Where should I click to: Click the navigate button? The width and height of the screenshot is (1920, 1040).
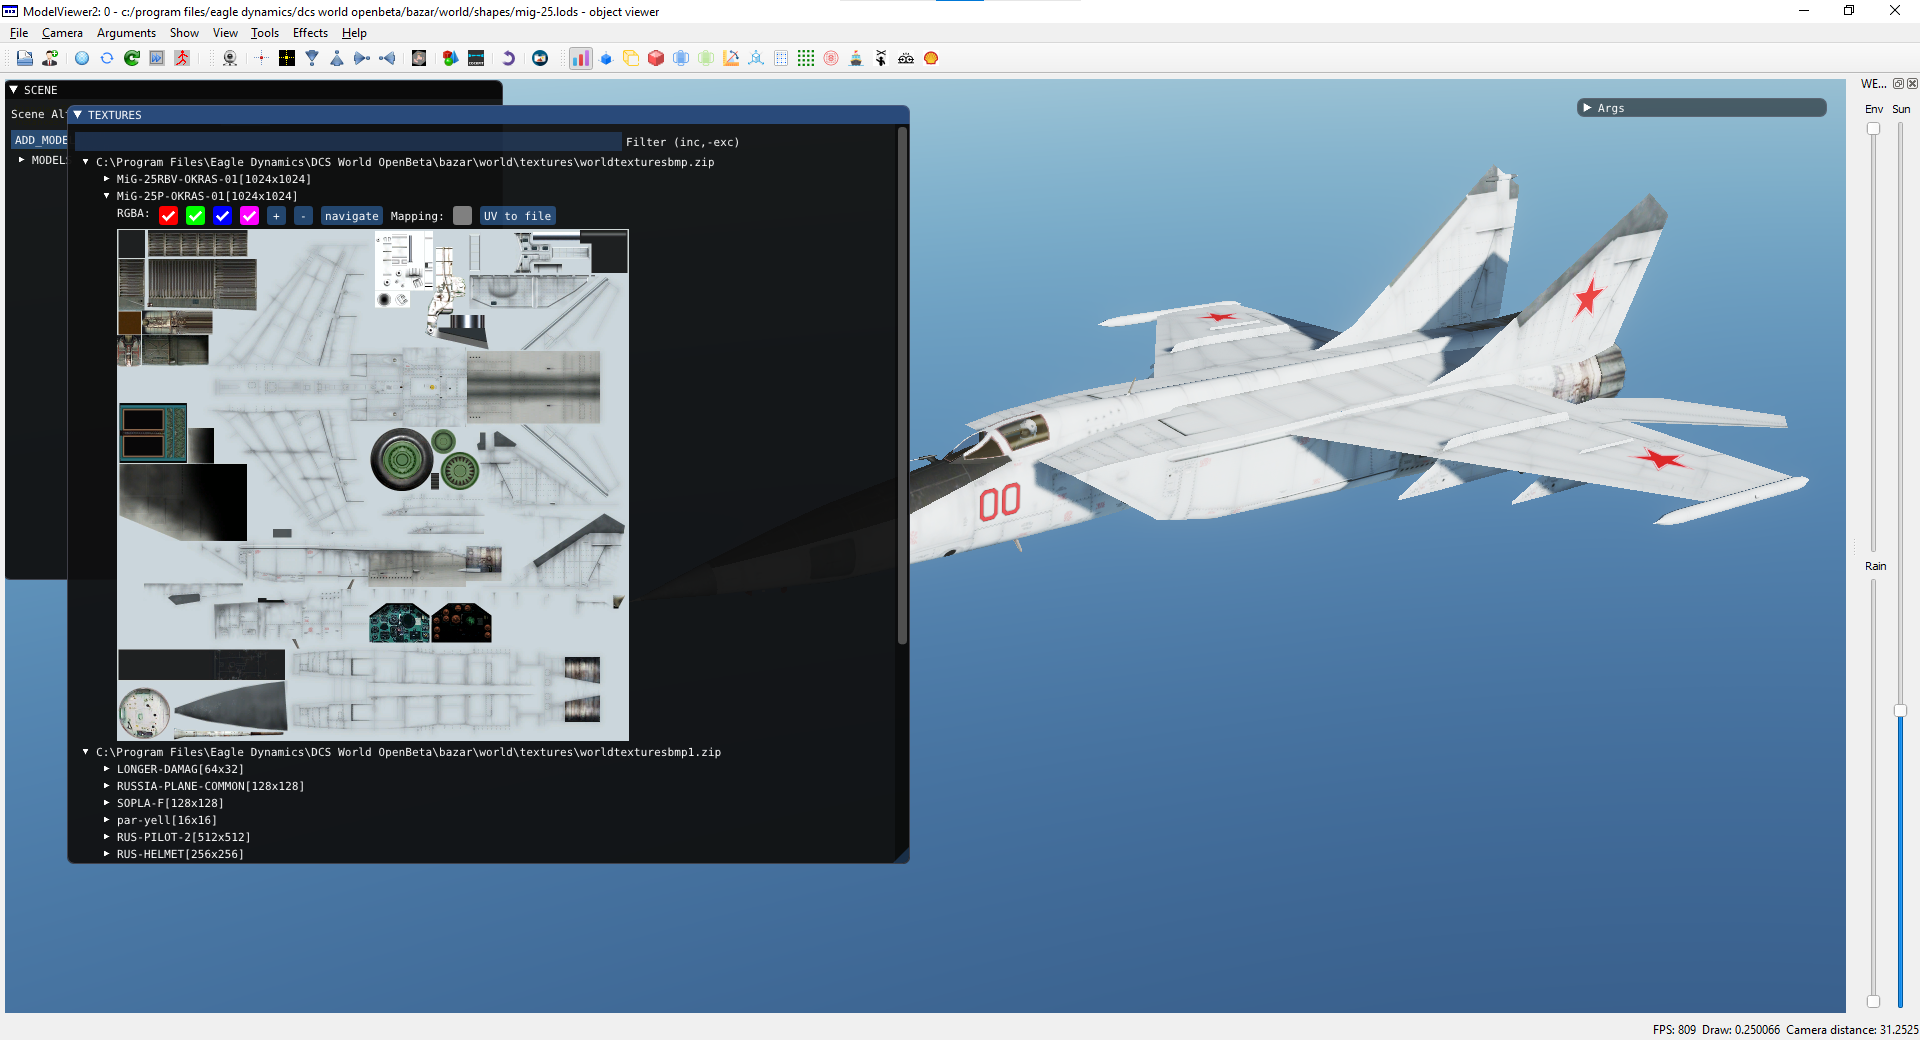click(352, 216)
